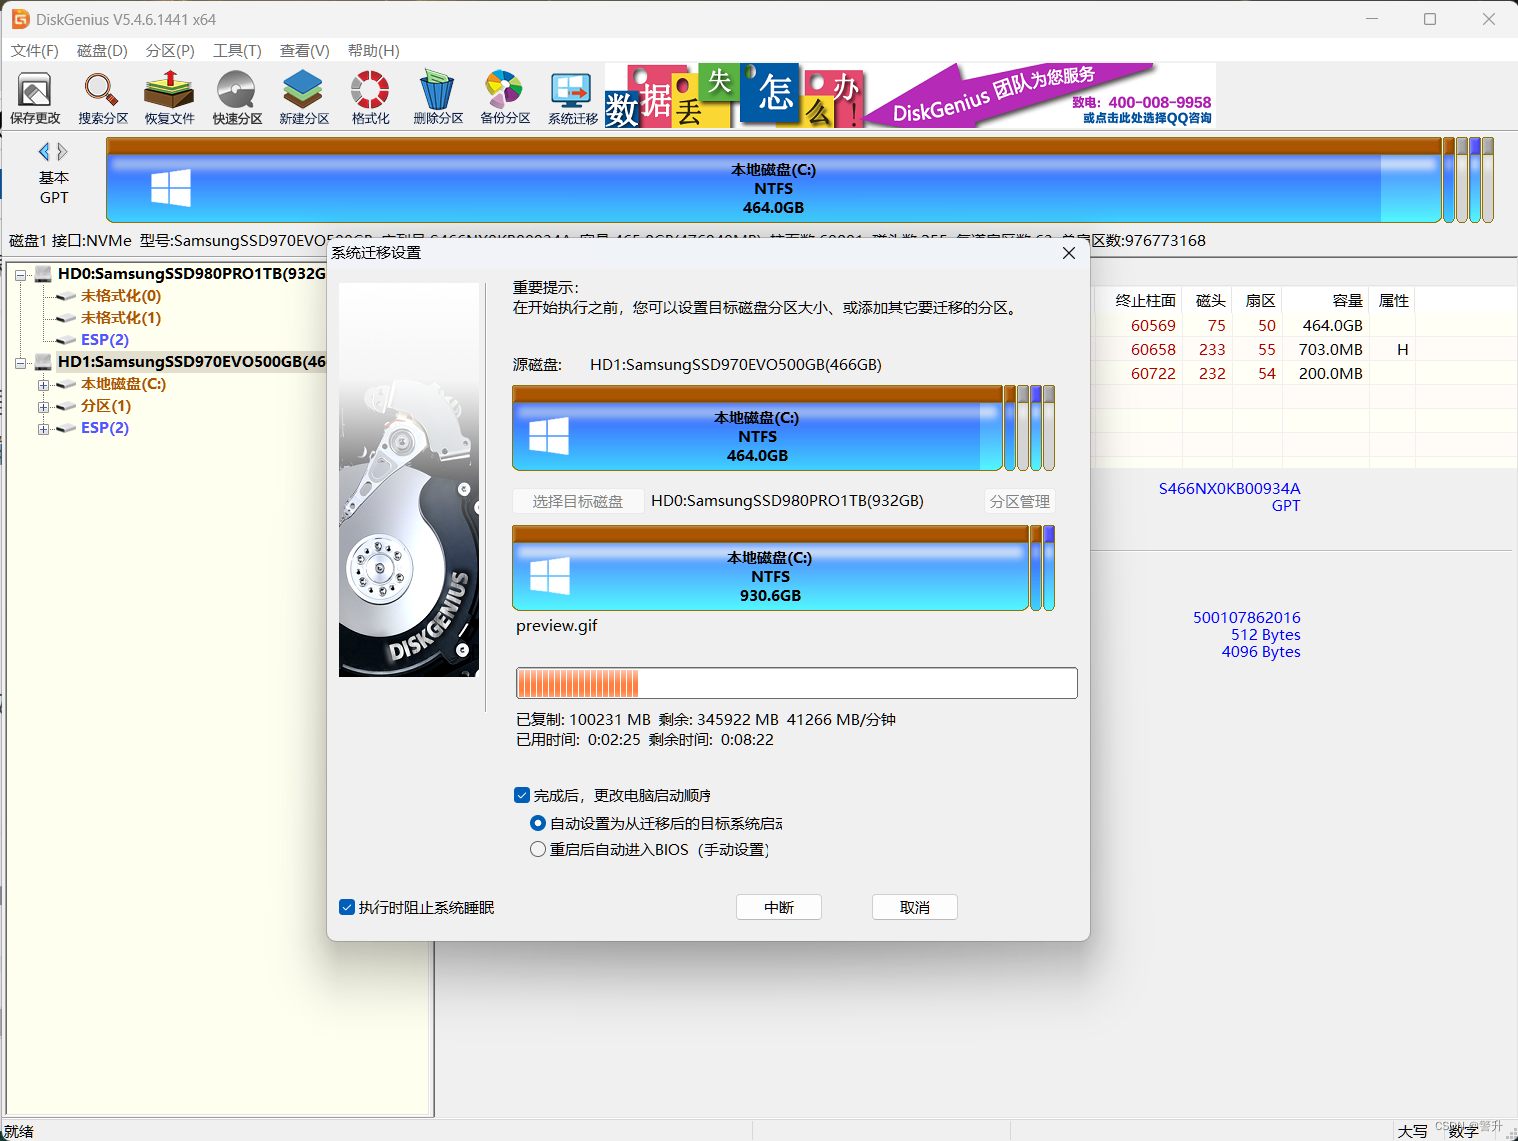Toggle 完成后，更改电脑启动顺序 checkbox
The width and height of the screenshot is (1518, 1141).
click(522, 795)
